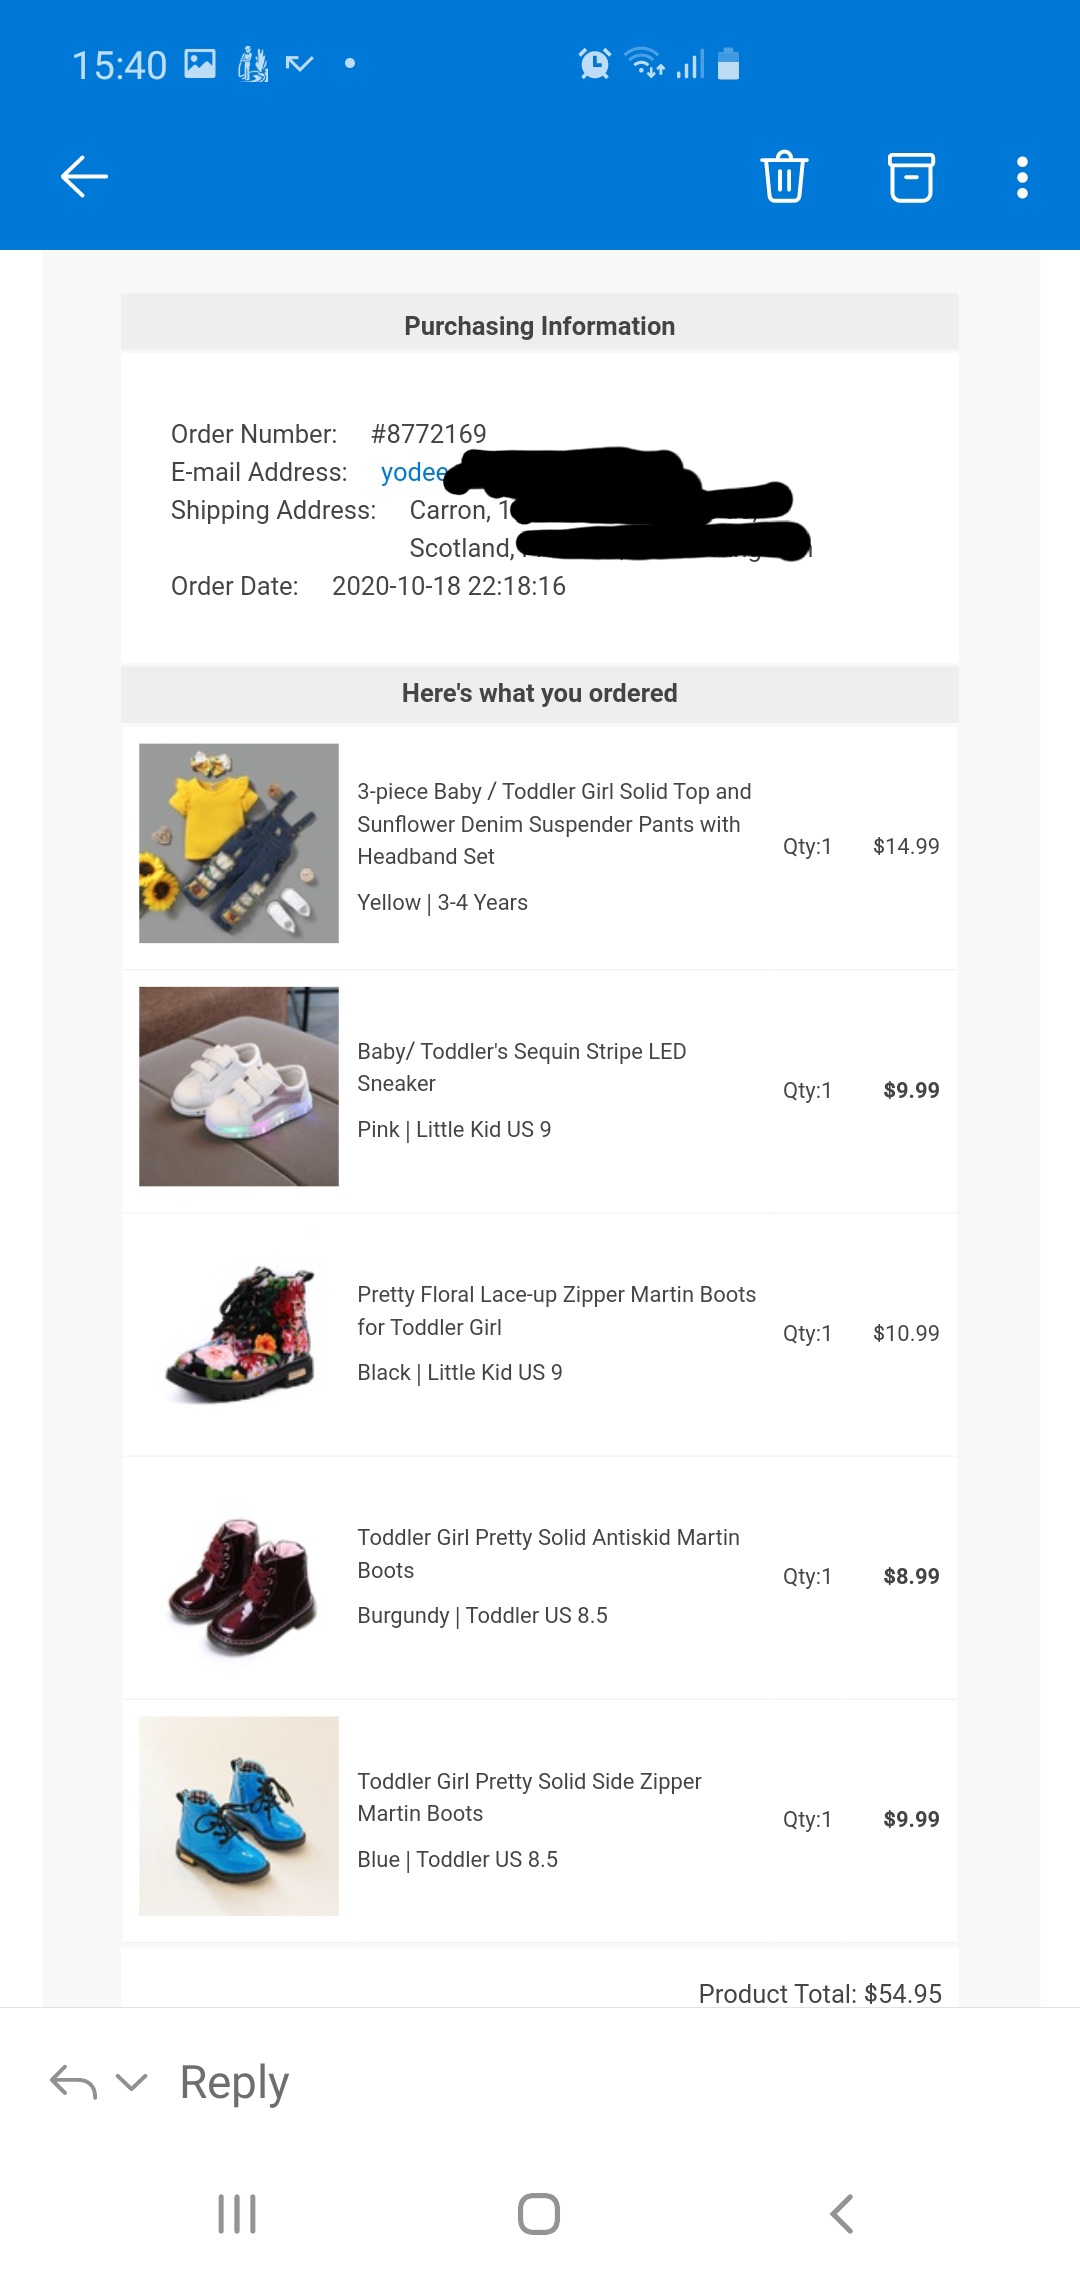This screenshot has width=1080, height=2280.
Task: Tap the alarm clock status icon
Action: point(595,64)
